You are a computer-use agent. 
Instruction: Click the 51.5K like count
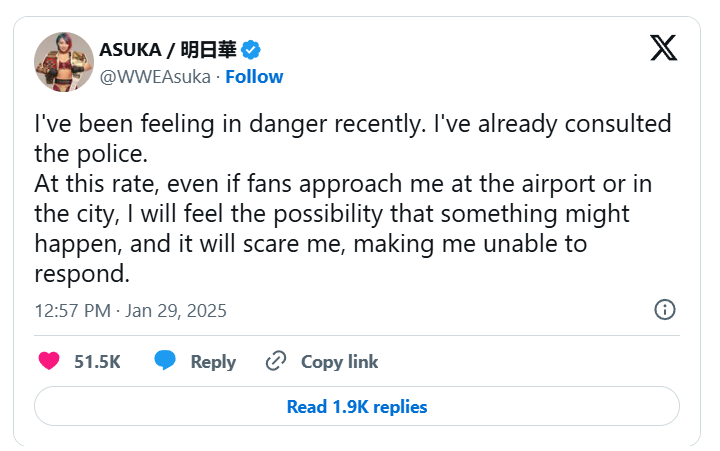[x=97, y=362]
